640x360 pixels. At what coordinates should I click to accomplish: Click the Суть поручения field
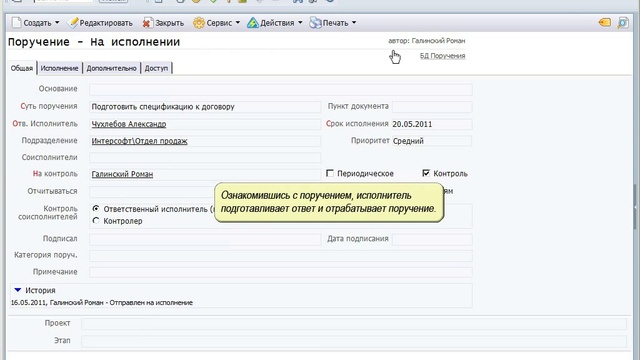coord(205,107)
